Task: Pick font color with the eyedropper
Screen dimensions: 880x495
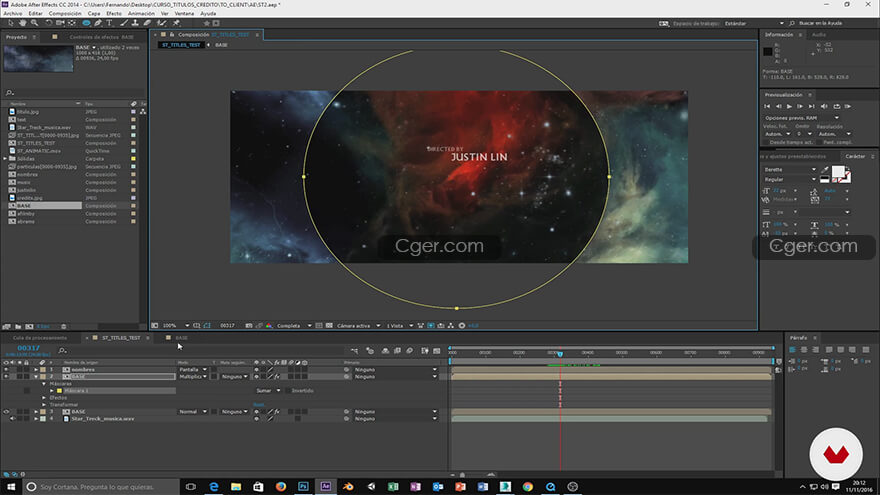Action: pyautogui.click(x=824, y=169)
